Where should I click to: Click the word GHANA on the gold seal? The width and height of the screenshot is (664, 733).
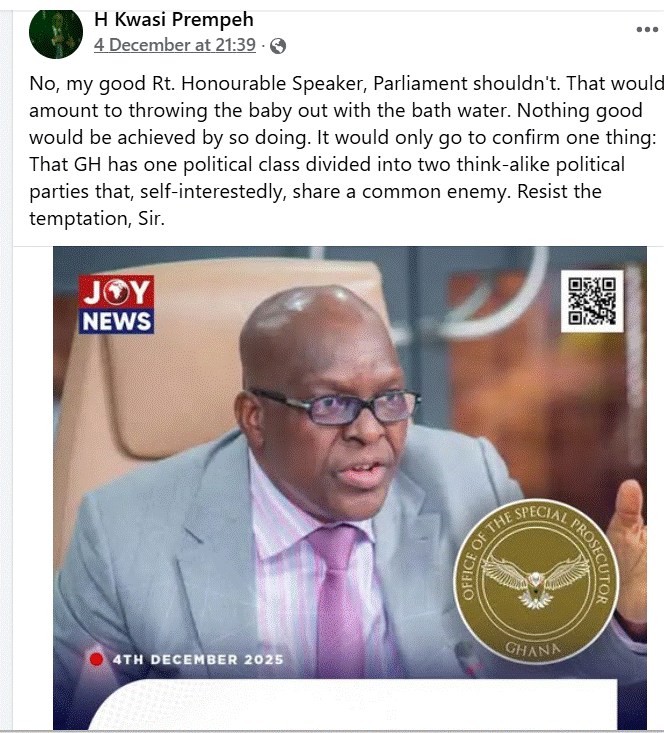coord(533,648)
